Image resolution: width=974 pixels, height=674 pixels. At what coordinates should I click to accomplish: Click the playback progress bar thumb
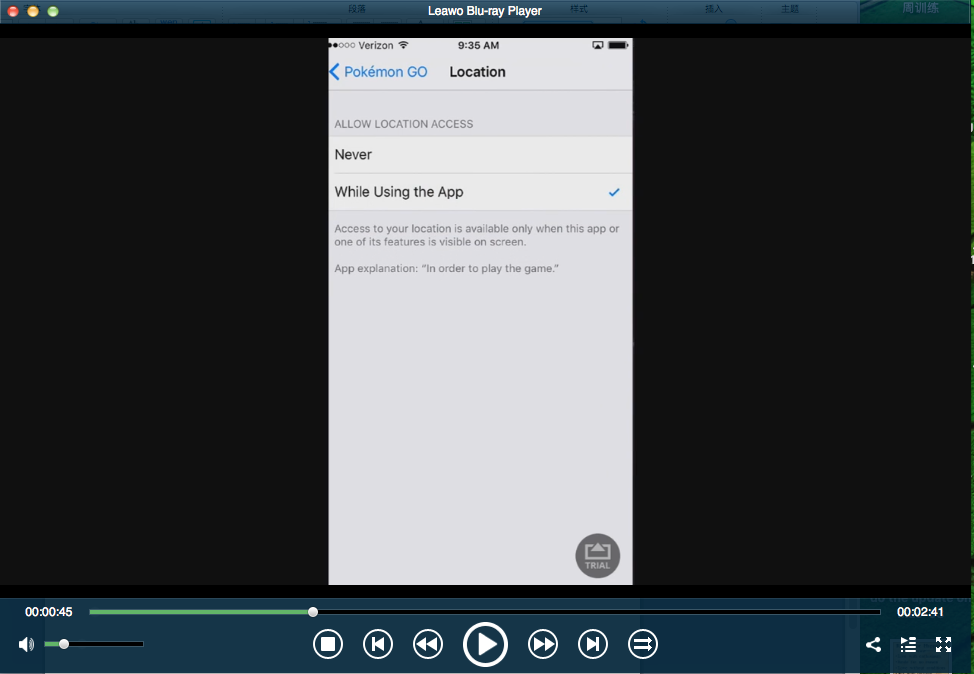point(313,612)
